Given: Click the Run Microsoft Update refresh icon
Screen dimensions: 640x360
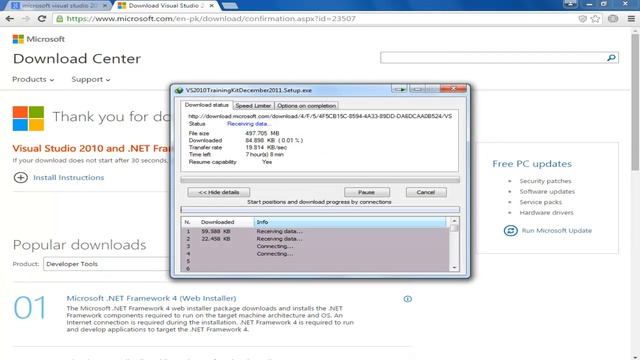Looking at the screenshot, I should (510, 231).
